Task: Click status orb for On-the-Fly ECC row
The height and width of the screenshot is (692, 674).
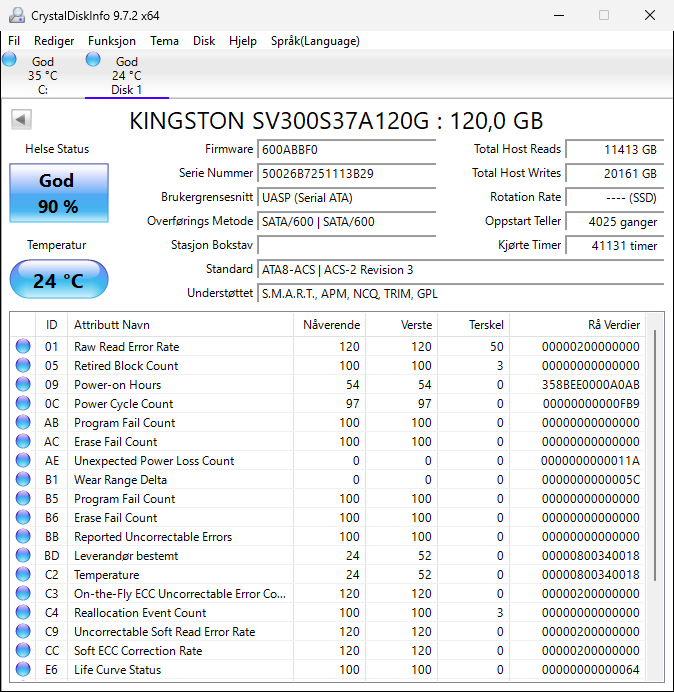Action: pyautogui.click(x=23, y=593)
